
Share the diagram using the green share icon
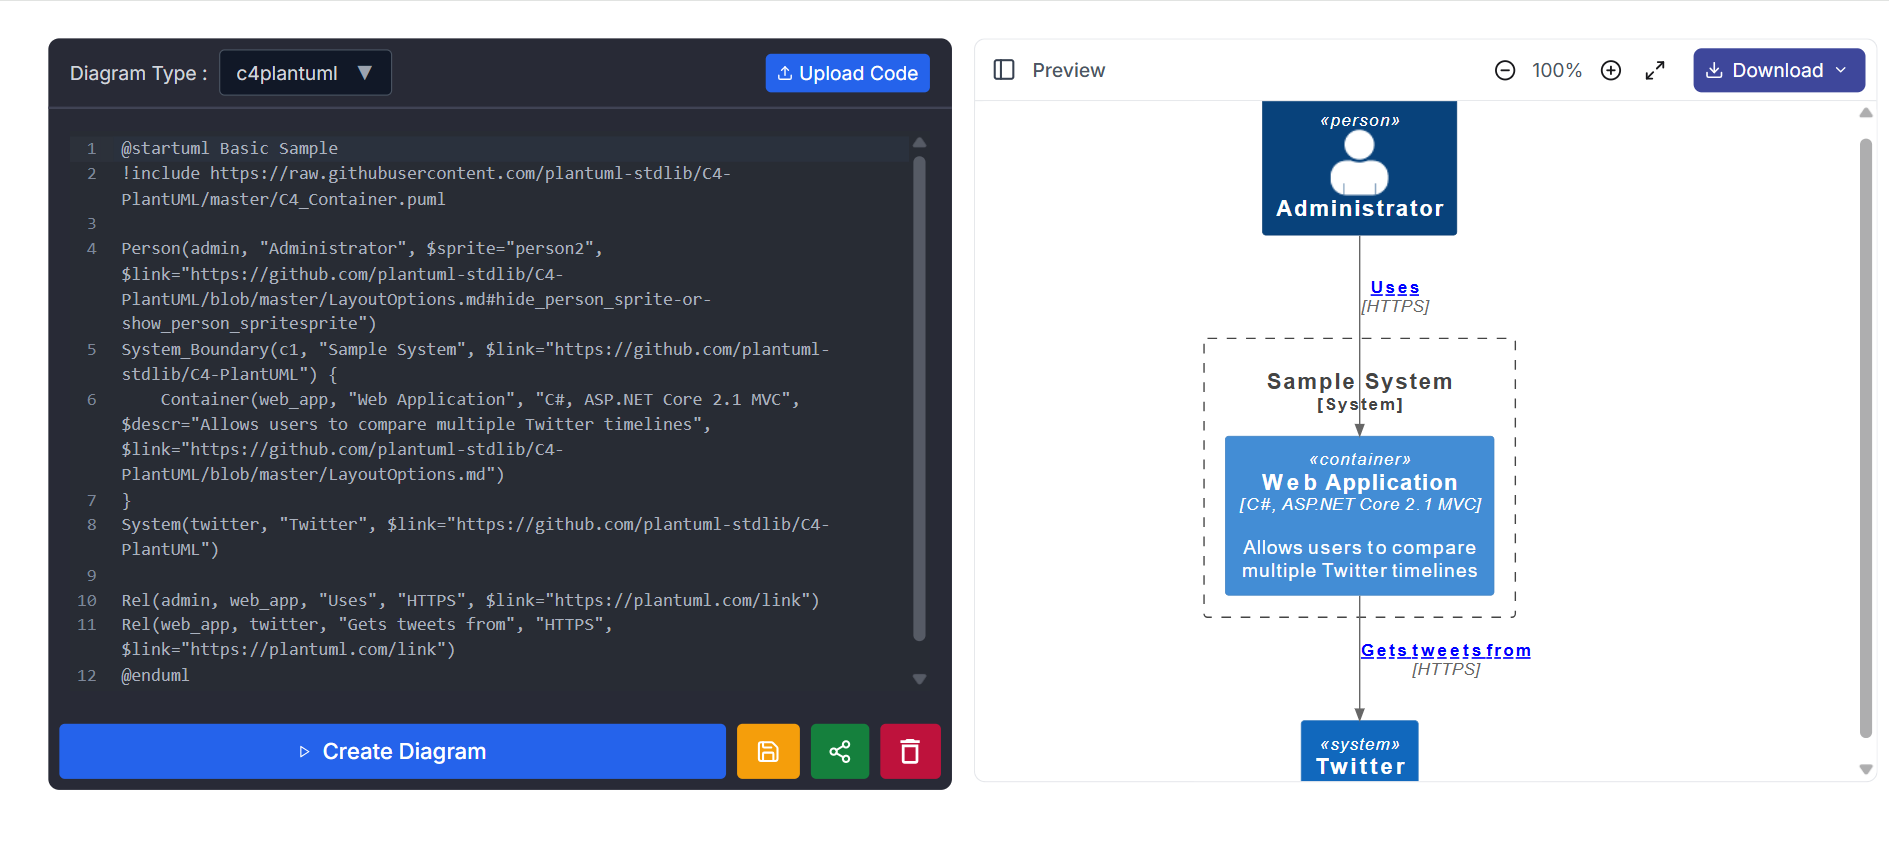[840, 751]
